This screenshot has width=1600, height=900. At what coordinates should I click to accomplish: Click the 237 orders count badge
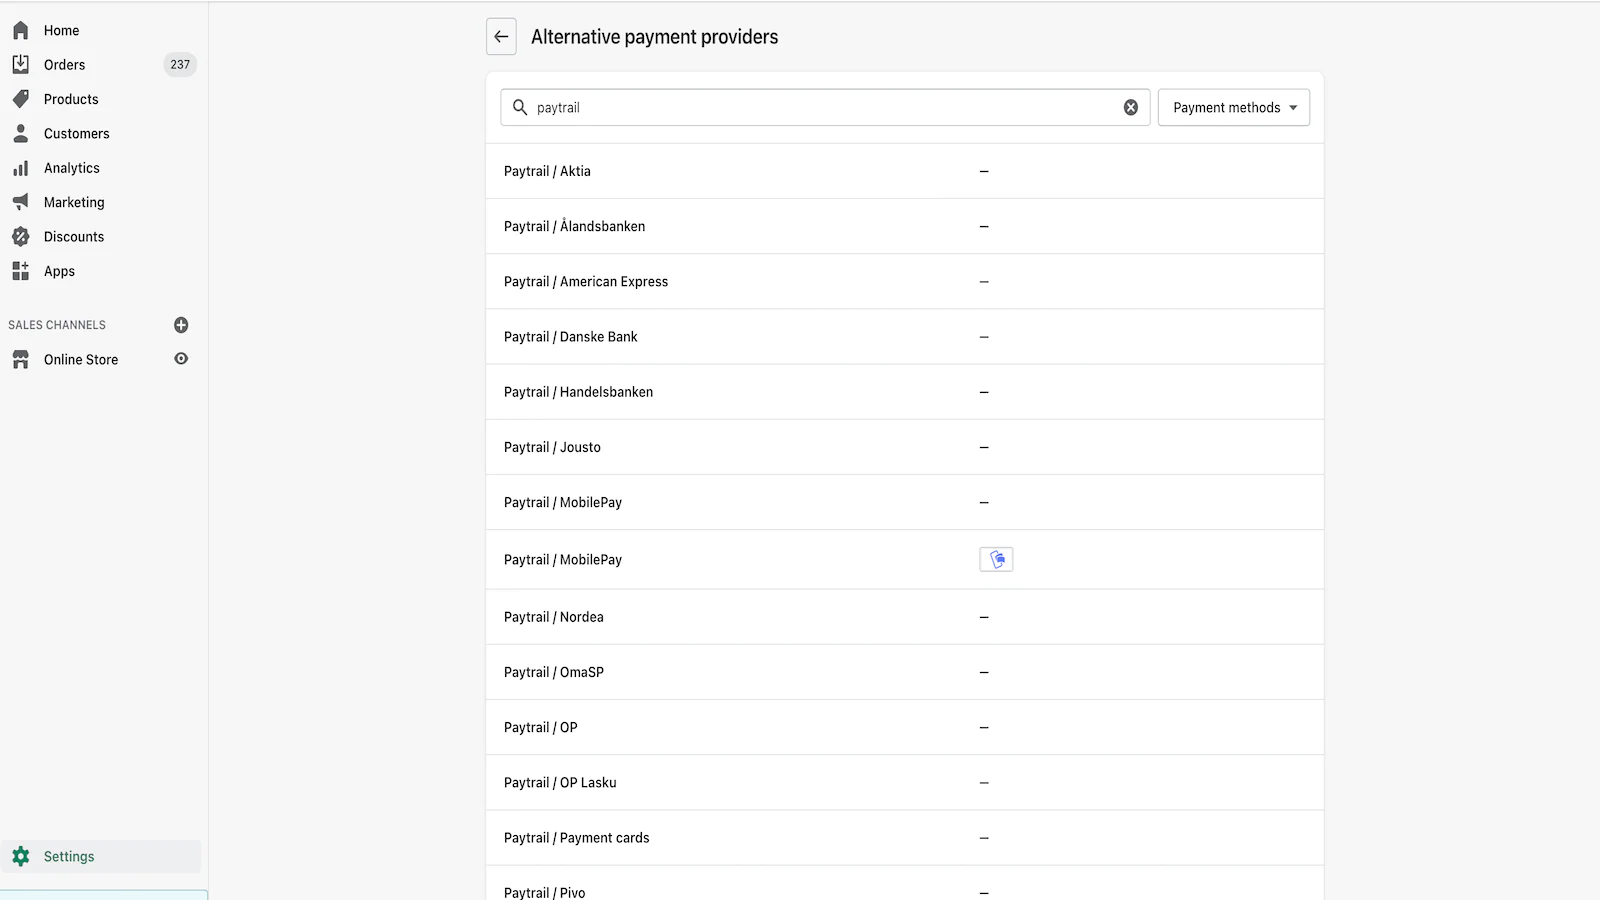[180, 64]
